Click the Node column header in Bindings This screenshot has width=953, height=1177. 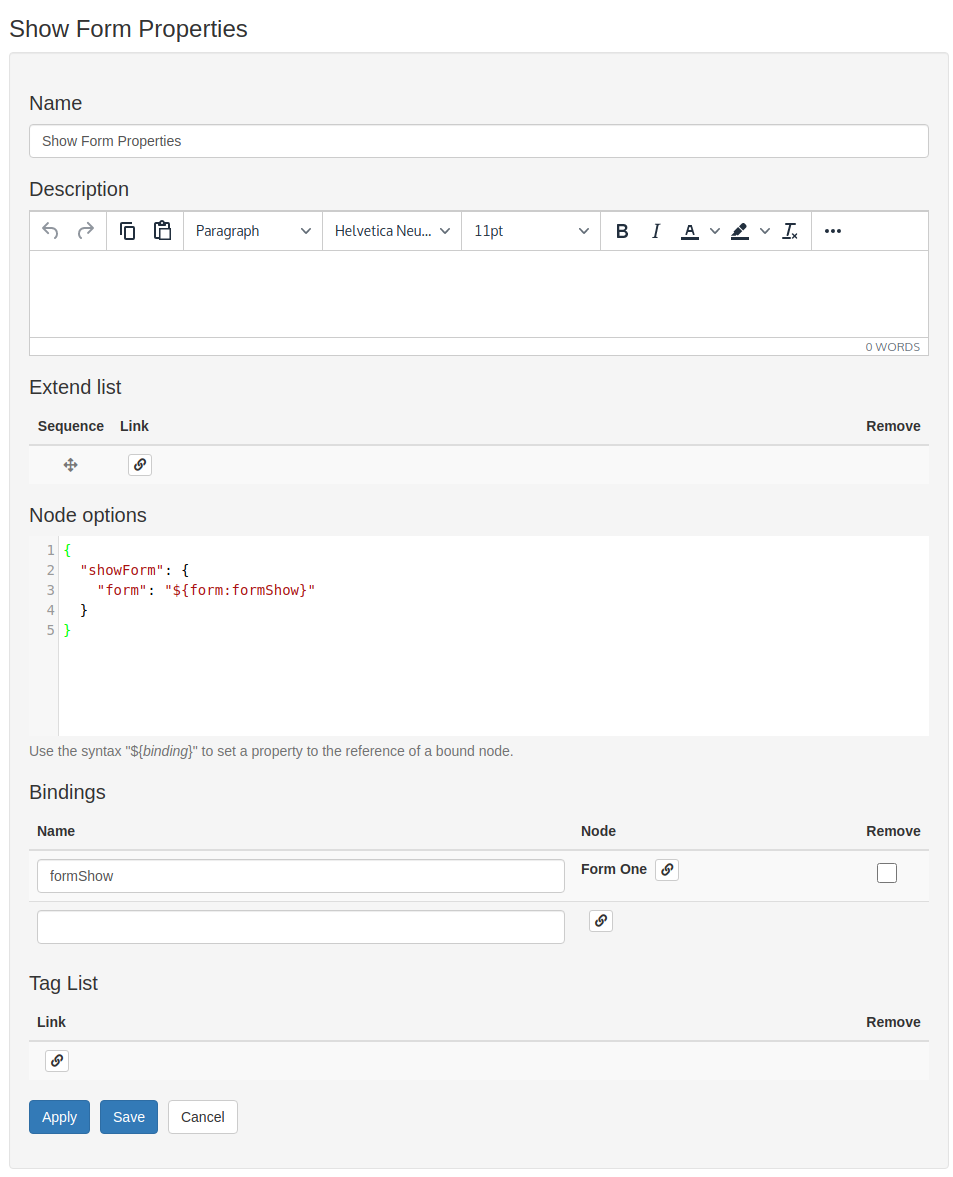pyautogui.click(x=598, y=831)
